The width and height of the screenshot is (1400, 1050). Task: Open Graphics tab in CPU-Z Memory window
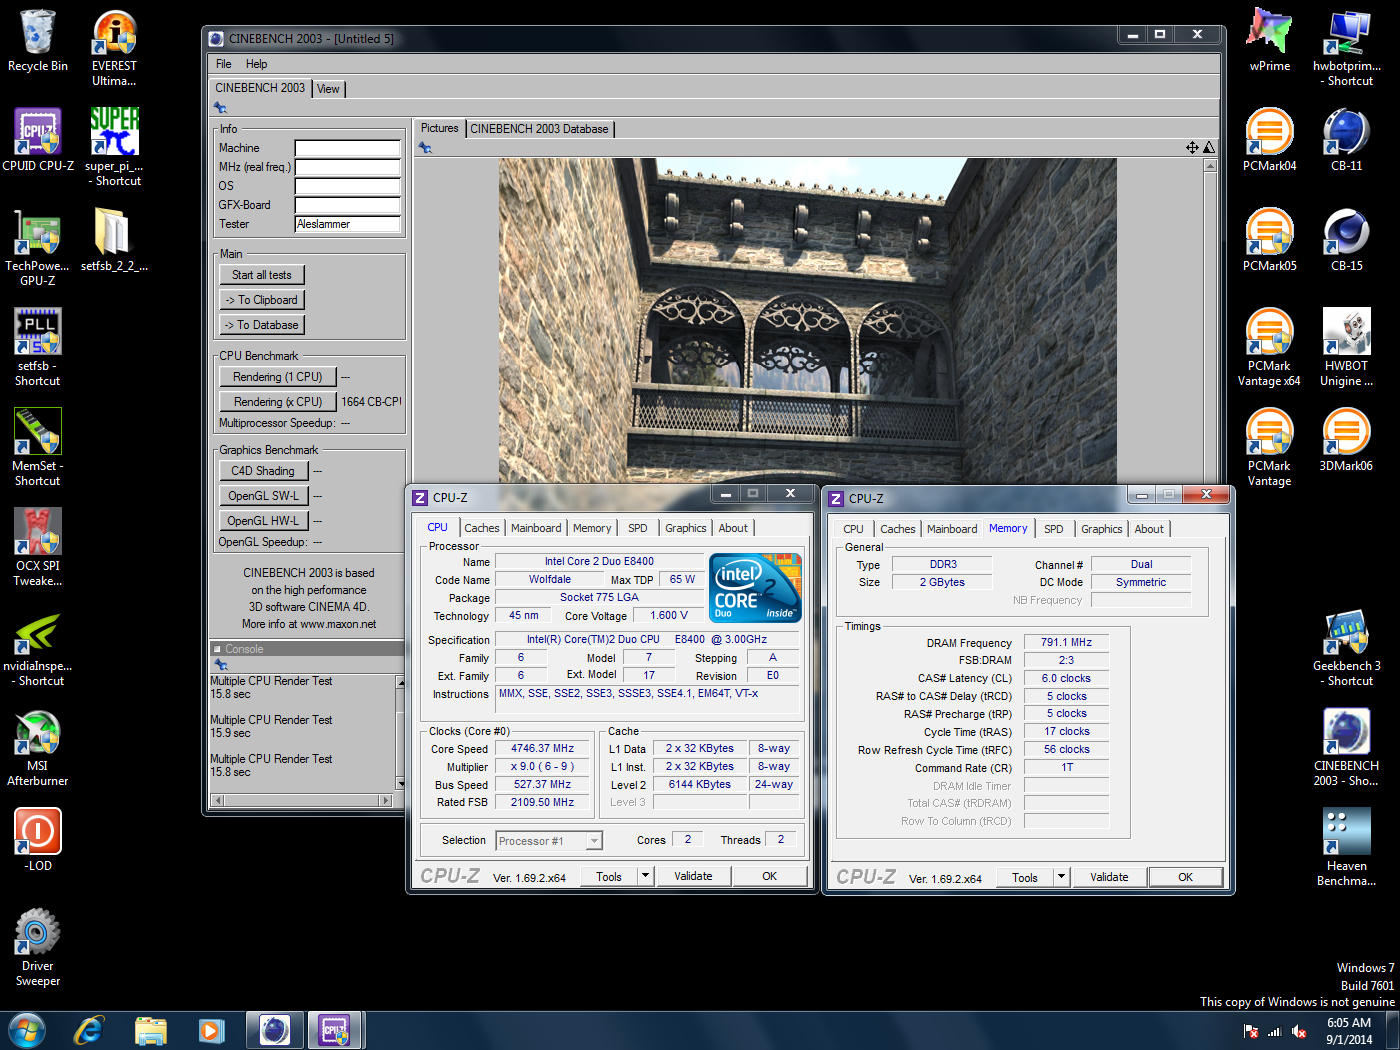tap(1102, 529)
